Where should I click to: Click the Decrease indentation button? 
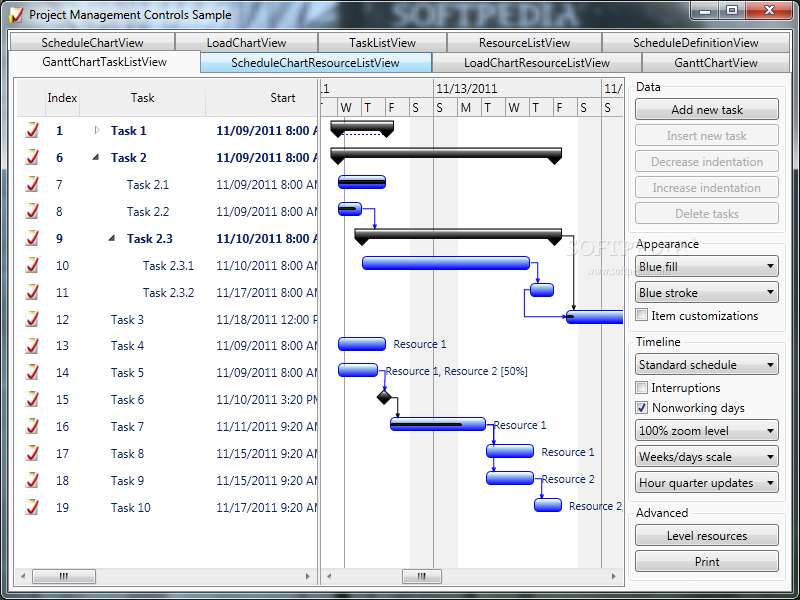(x=707, y=161)
